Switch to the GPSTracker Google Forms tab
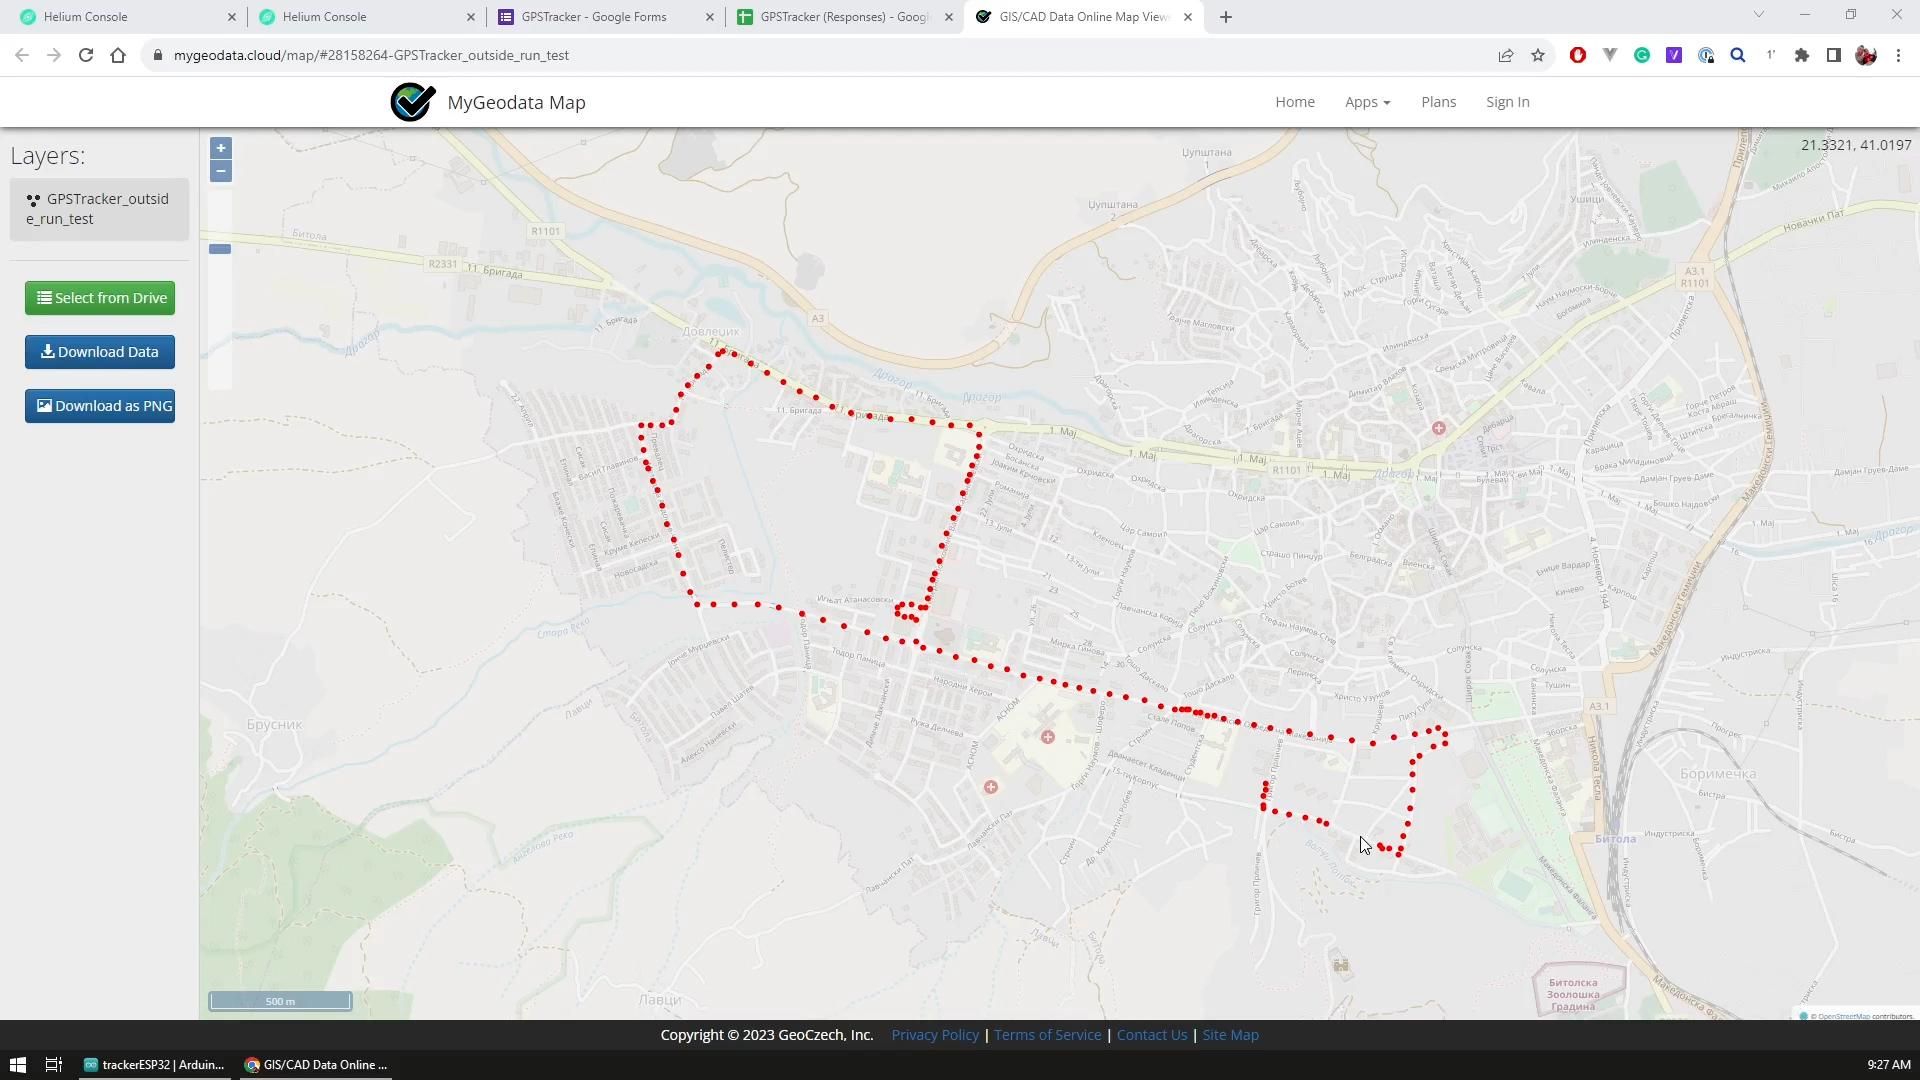1920x1080 pixels. pos(592,16)
